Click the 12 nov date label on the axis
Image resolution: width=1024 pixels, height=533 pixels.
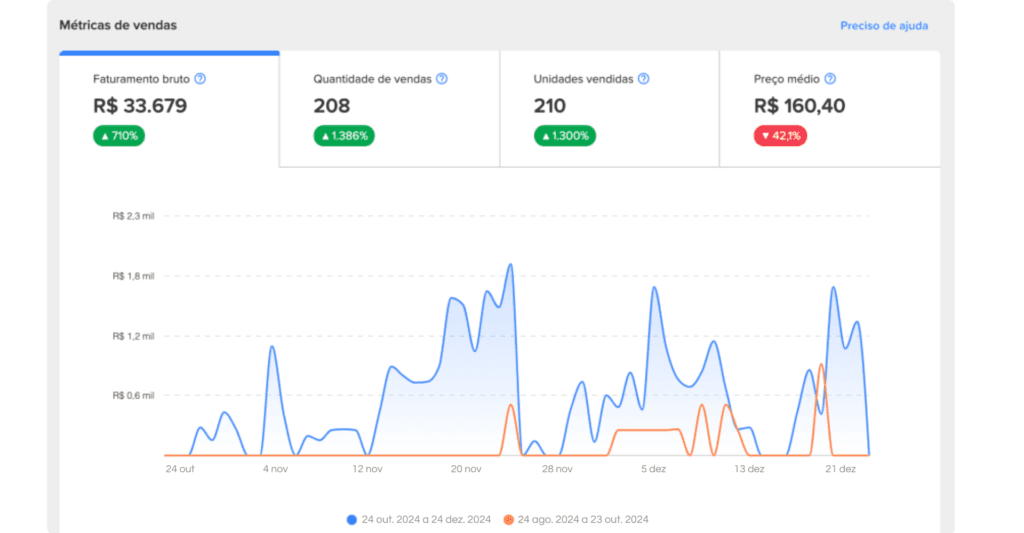(x=368, y=468)
